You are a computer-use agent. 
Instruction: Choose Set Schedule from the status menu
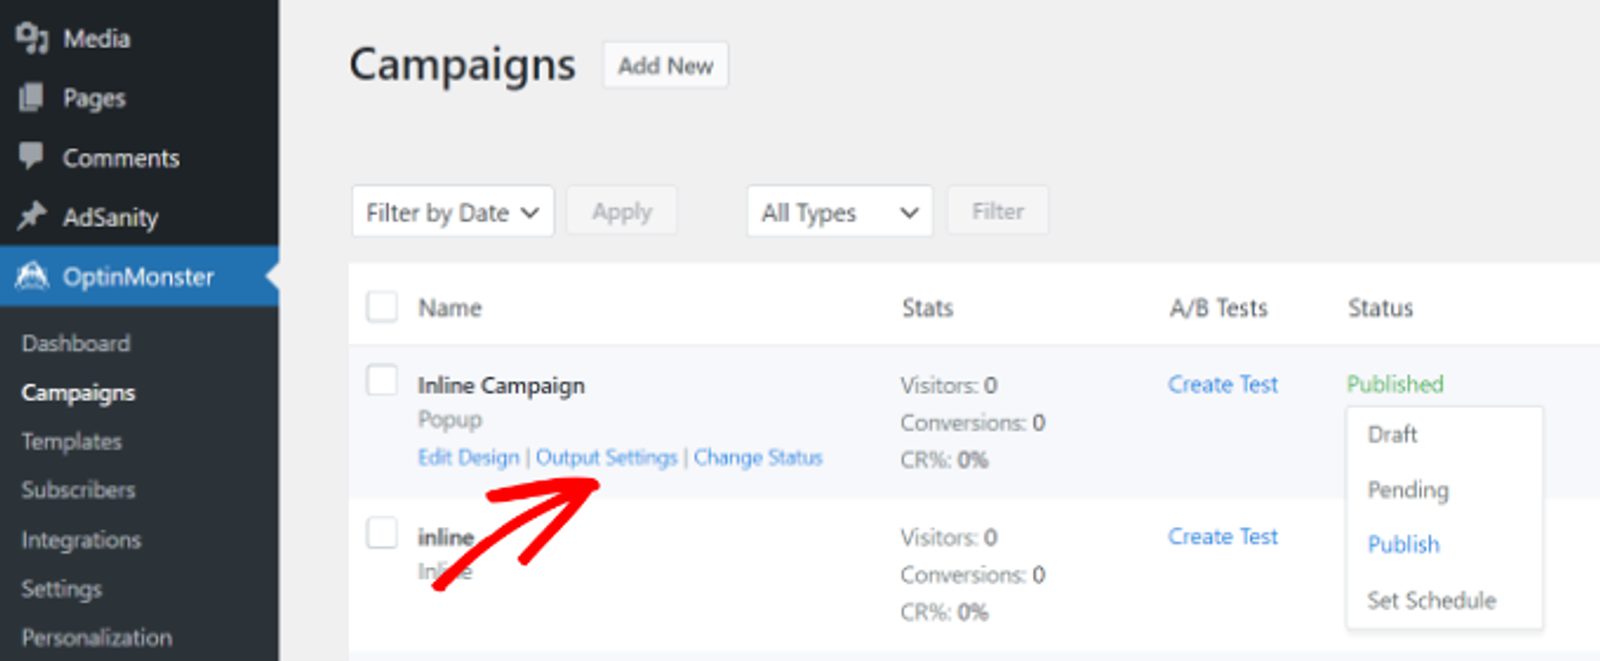point(1431,600)
